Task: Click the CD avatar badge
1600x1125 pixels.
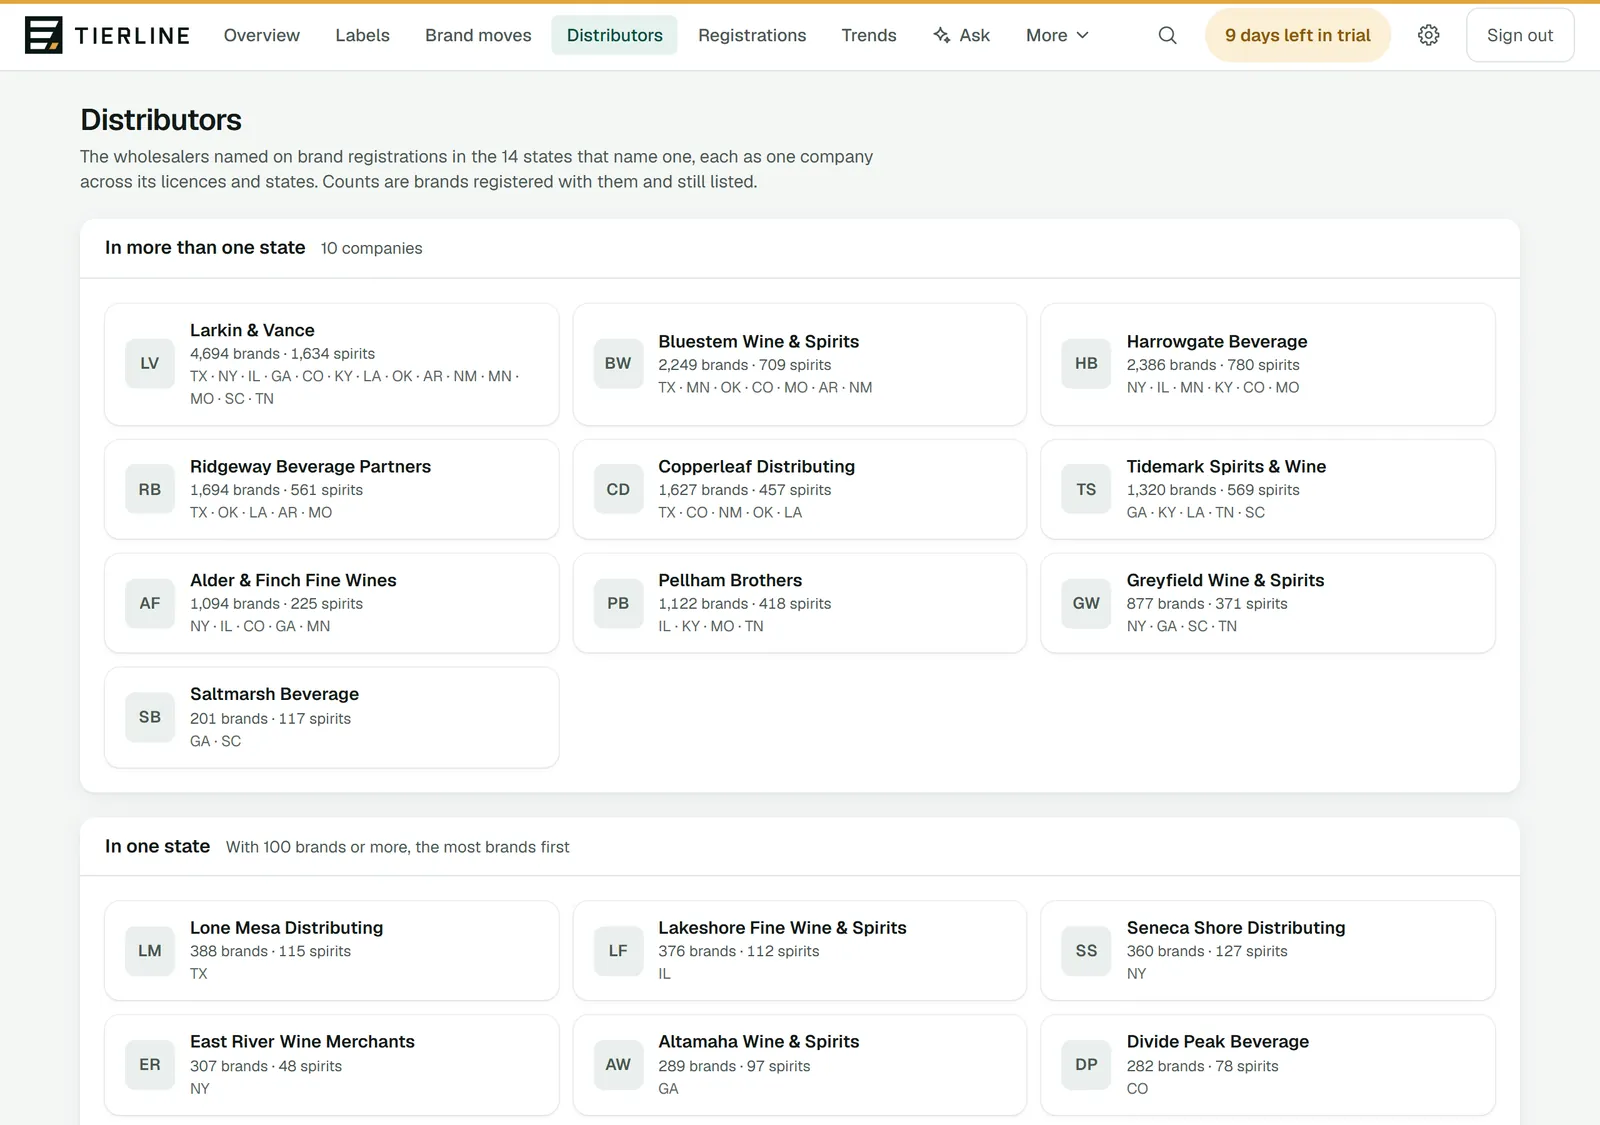Action: click(x=618, y=490)
